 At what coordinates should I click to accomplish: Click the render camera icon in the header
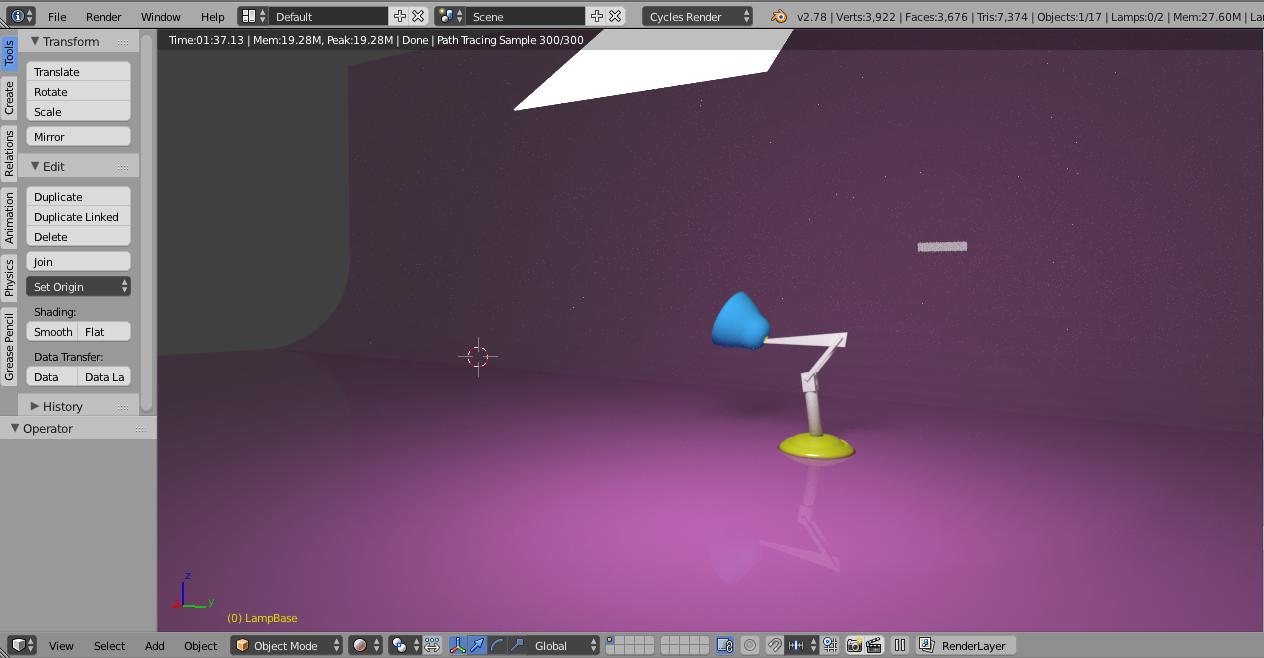(856, 645)
